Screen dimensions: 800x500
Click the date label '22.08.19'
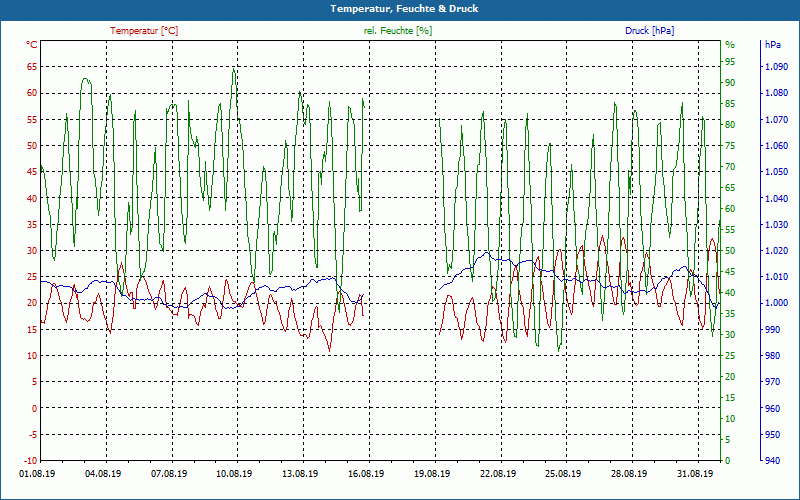497,473
